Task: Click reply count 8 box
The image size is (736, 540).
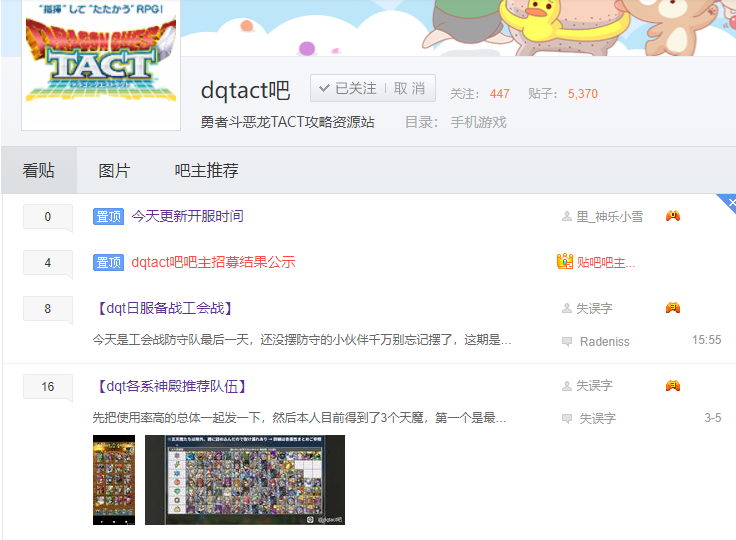Action: coord(47,309)
